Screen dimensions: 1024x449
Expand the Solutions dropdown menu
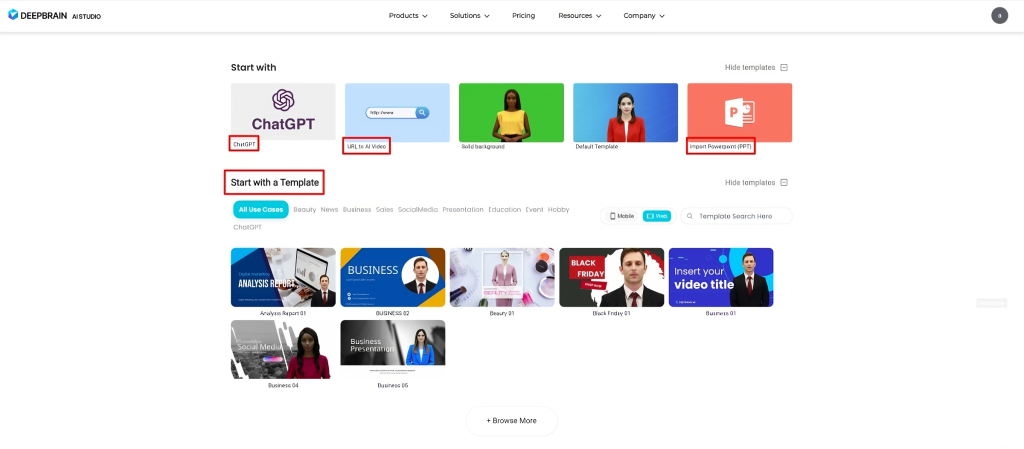point(470,16)
